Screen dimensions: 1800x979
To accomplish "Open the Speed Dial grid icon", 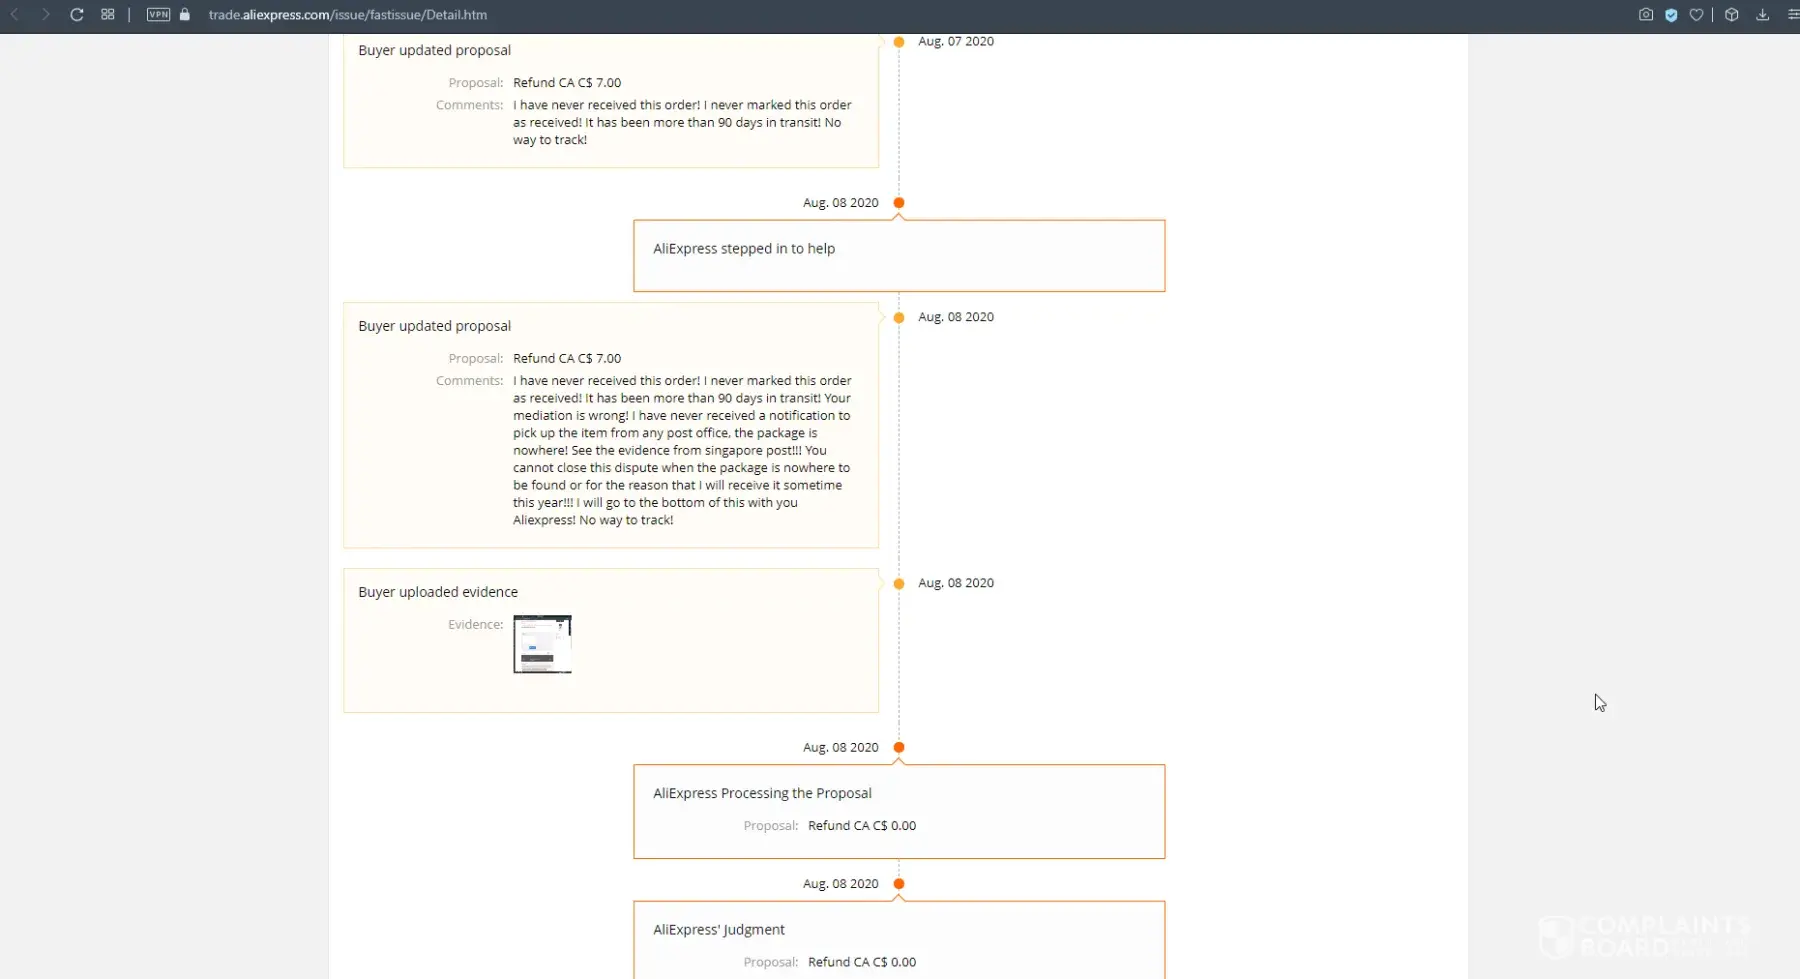I will (x=108, y=15).
